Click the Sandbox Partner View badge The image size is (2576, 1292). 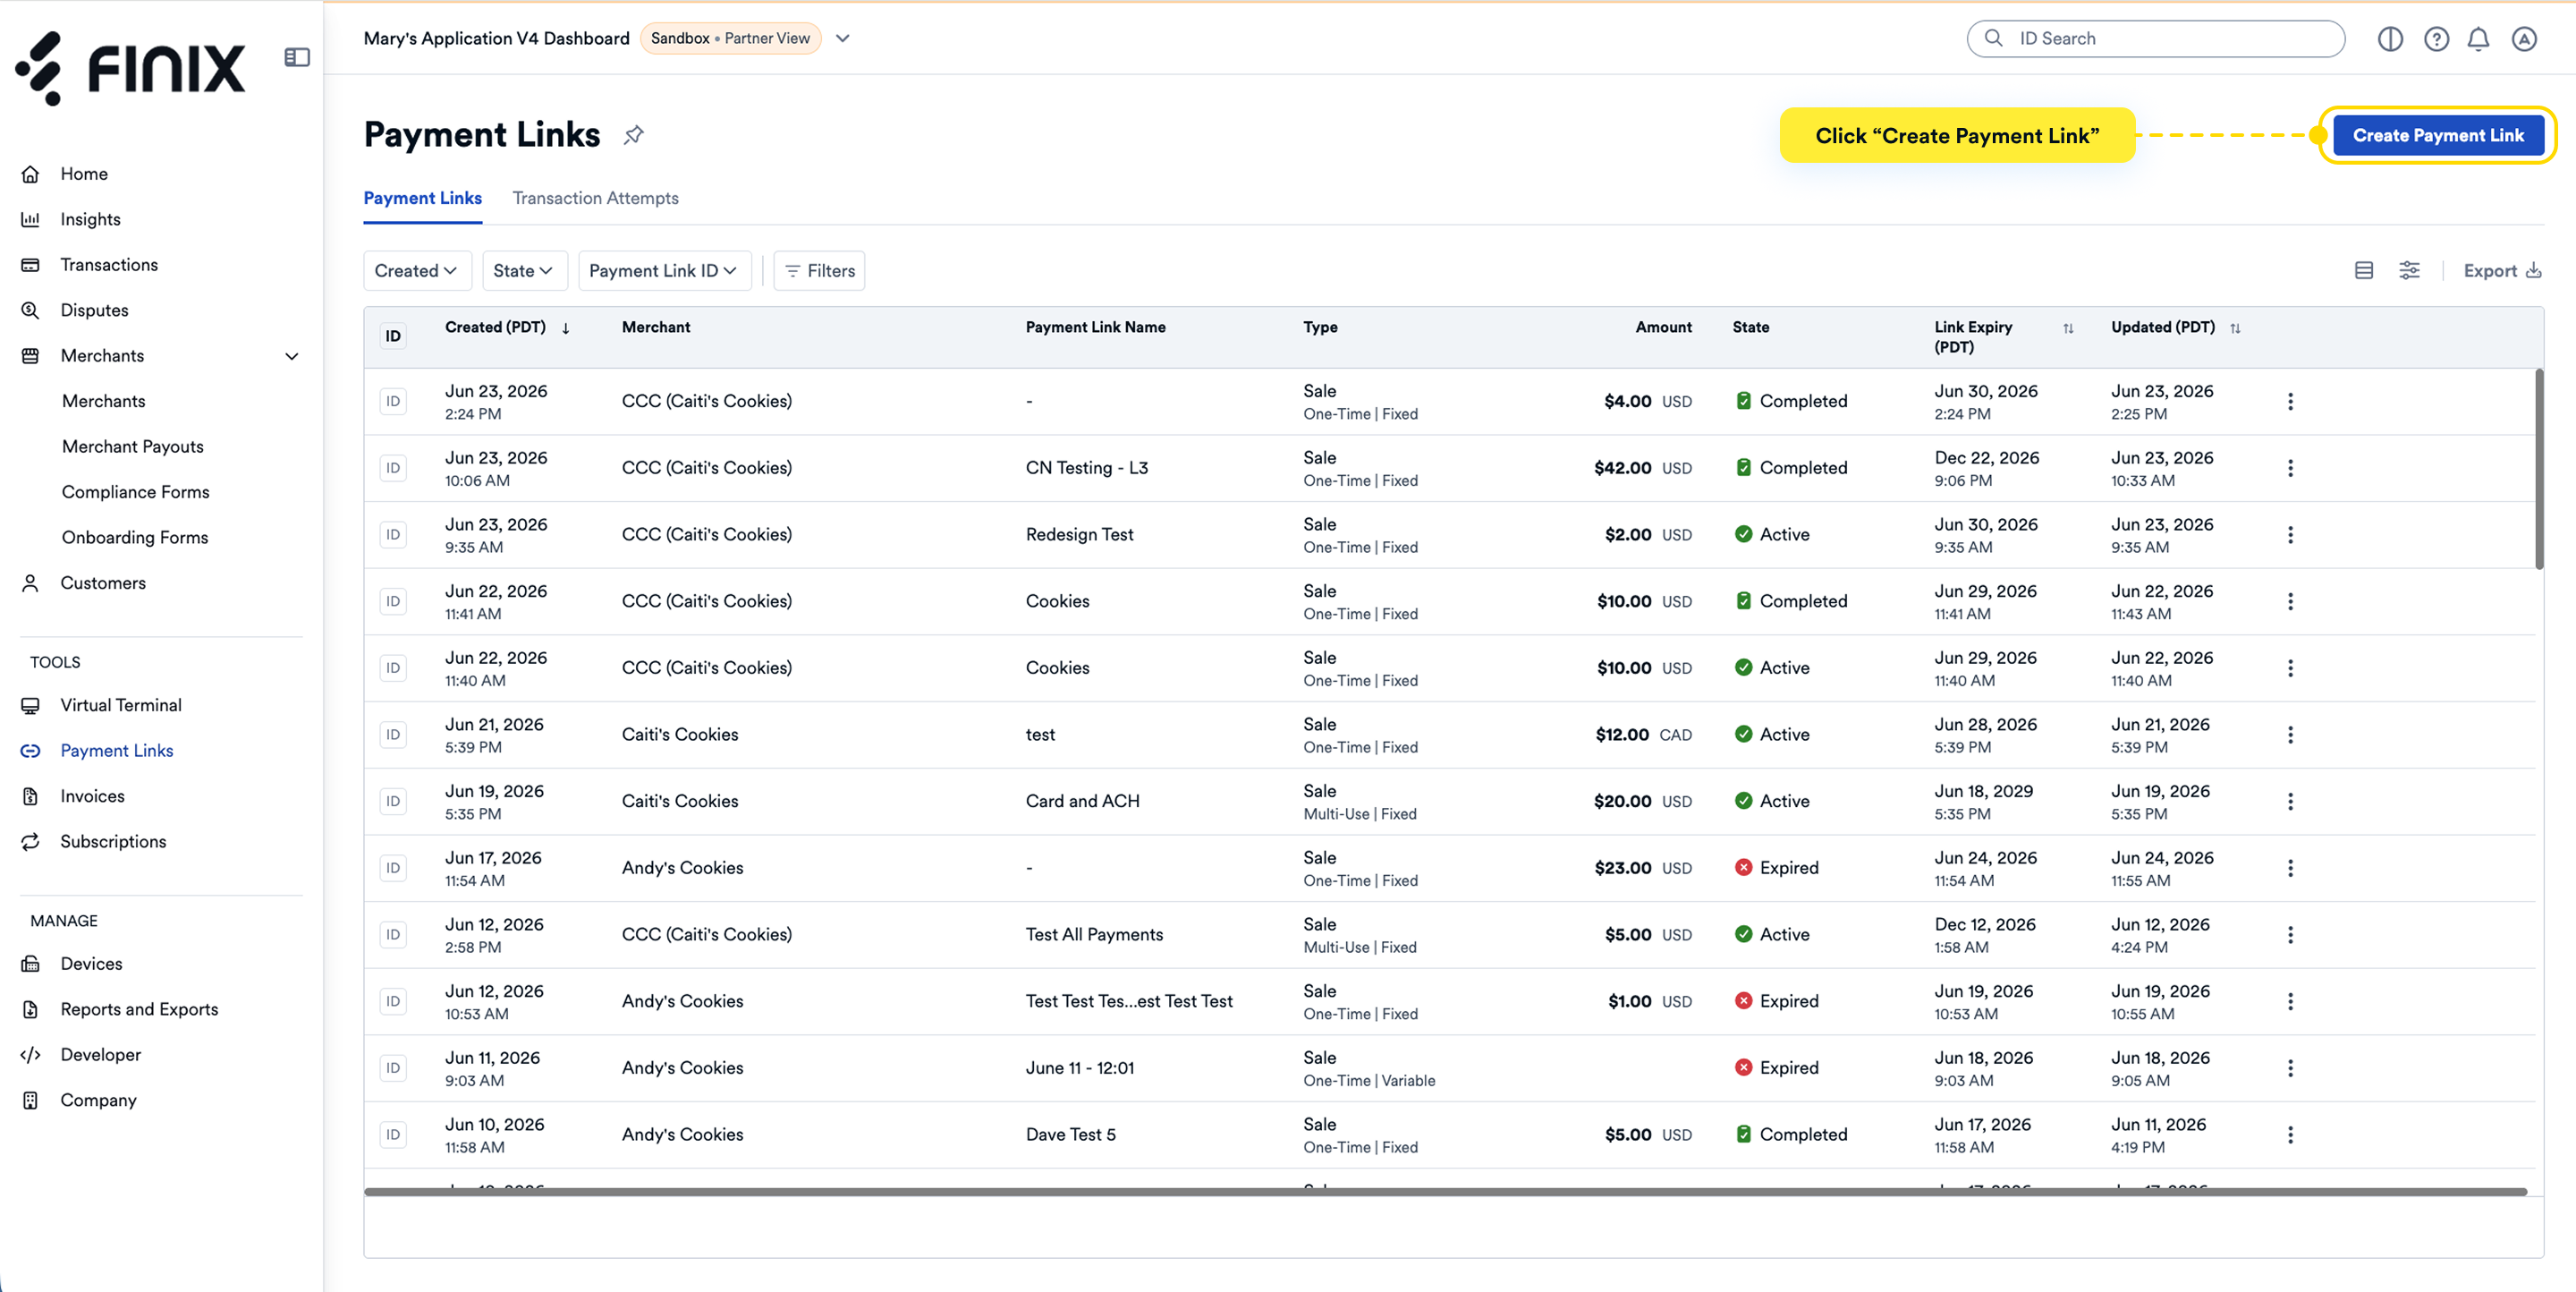730,39
